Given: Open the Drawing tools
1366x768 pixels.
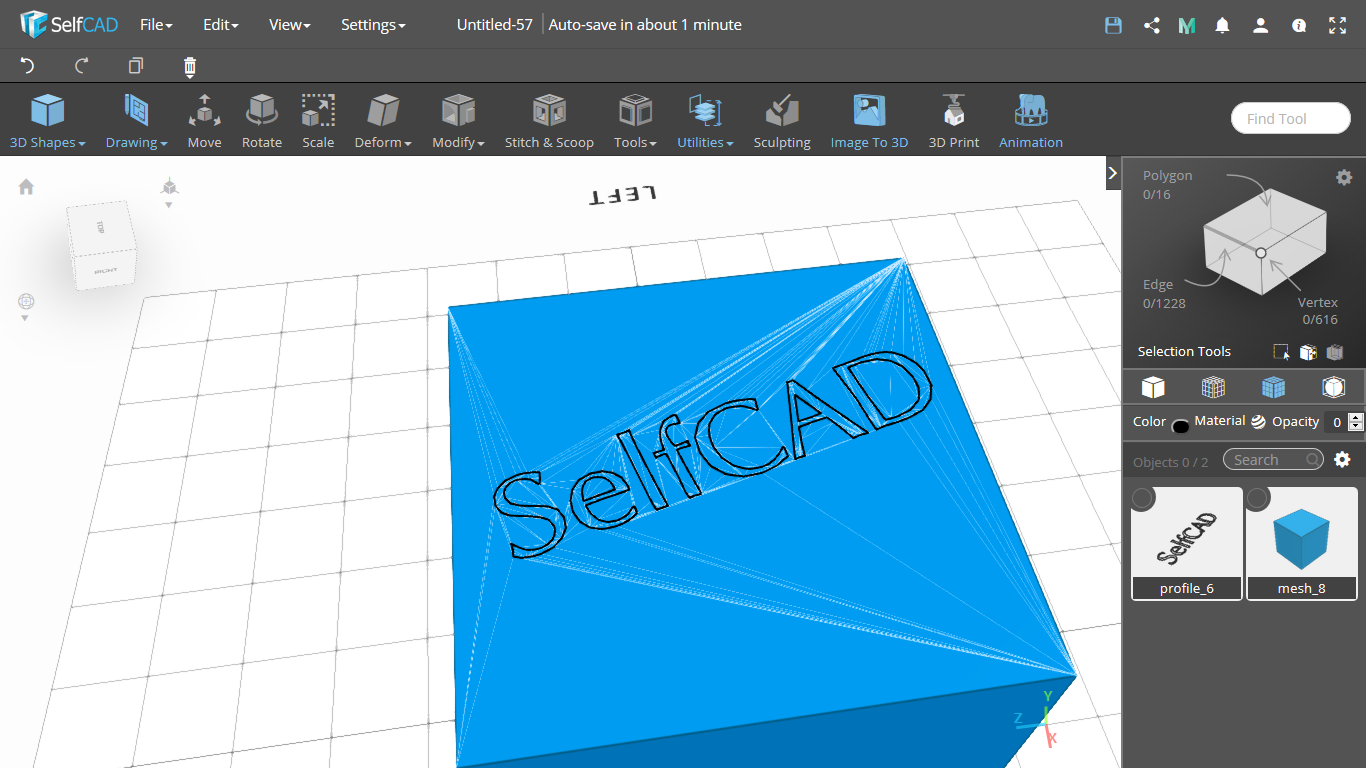Looking at the screenshot, I should pyautogui.click(x=136, y=122).
